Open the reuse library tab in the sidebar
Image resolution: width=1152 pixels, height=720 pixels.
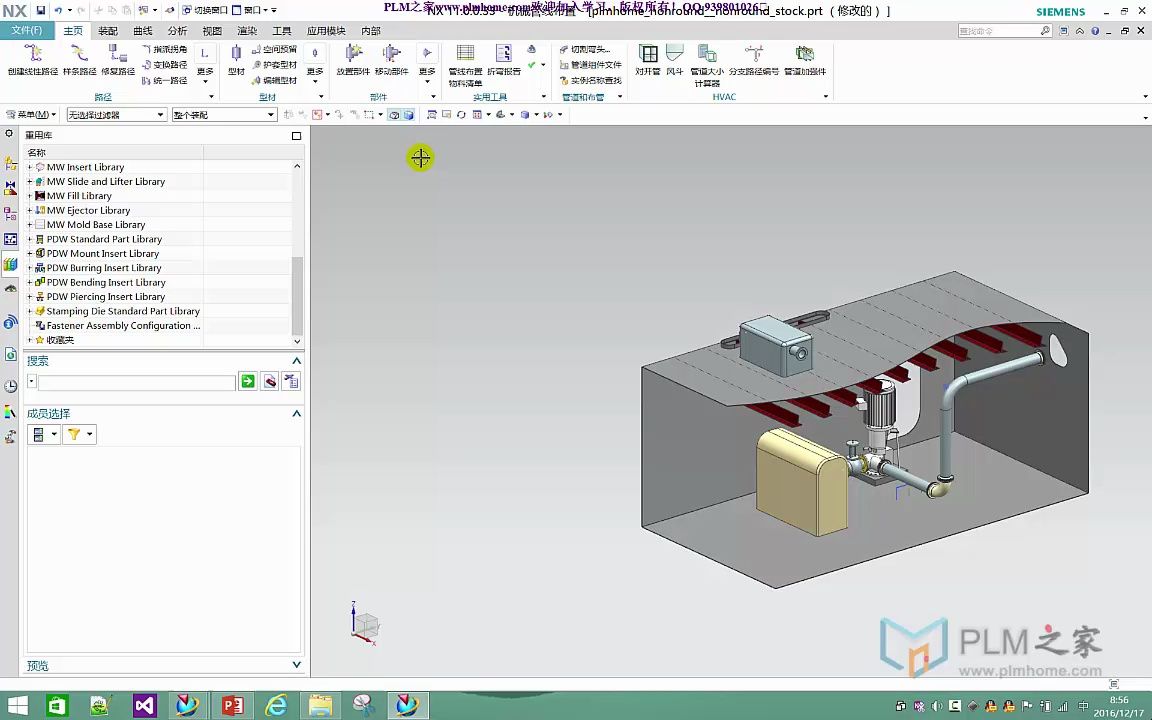coord(10,264)
